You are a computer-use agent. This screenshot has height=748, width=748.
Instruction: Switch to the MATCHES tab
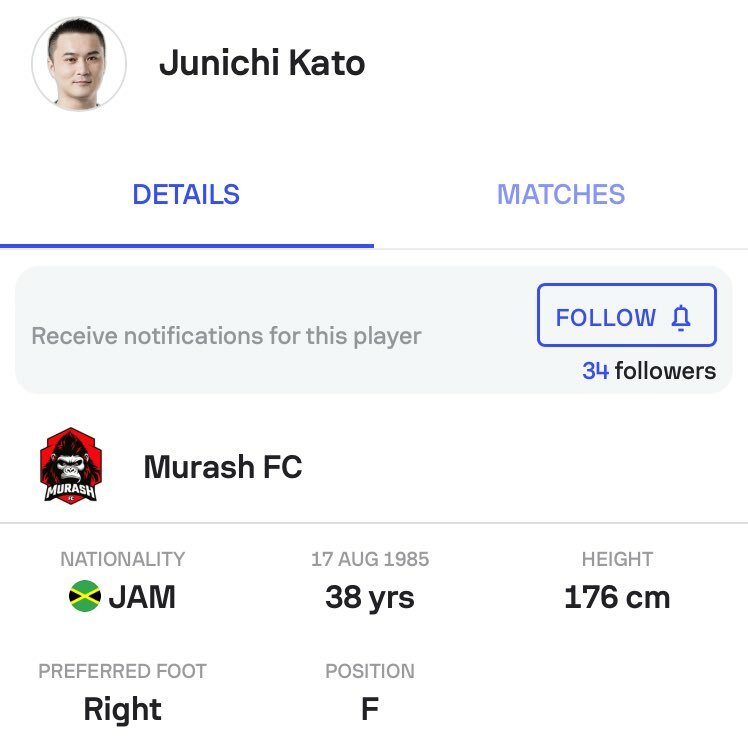tap(561, 194)
